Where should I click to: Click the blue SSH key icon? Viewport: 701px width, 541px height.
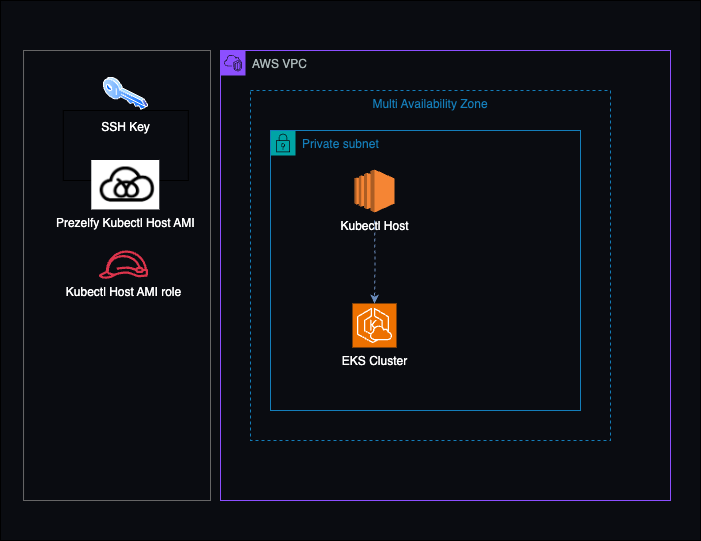(x=125, y=93)
